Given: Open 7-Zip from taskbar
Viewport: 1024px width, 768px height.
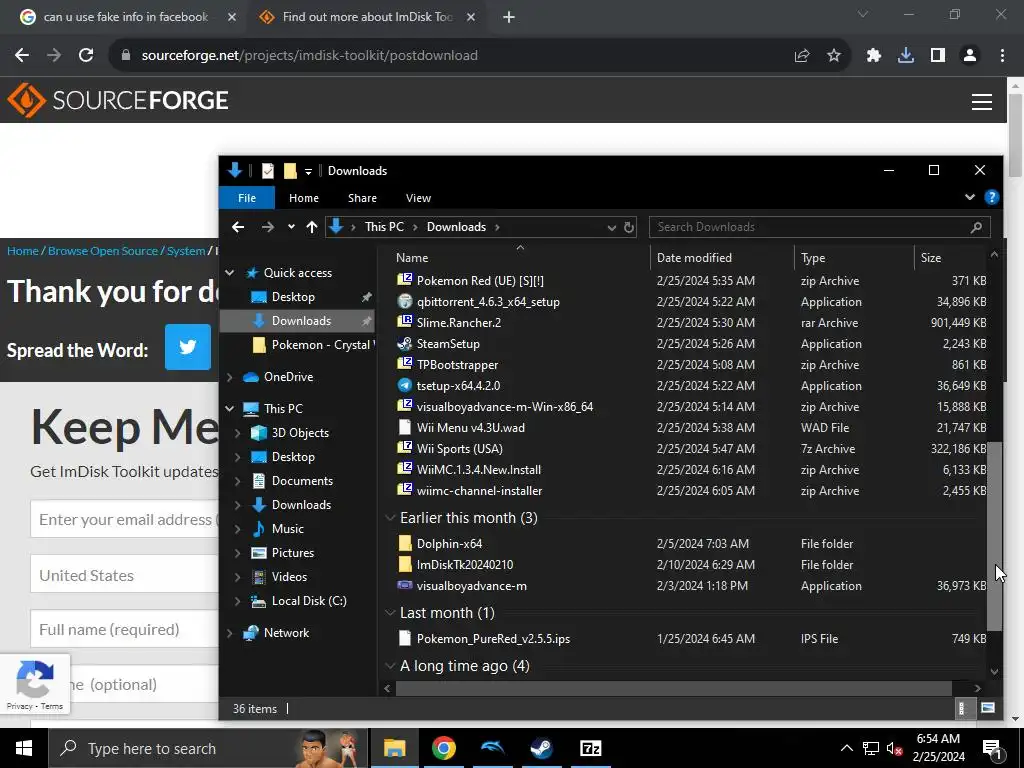Looking at the screenshot, I should [x=590, y=748].
